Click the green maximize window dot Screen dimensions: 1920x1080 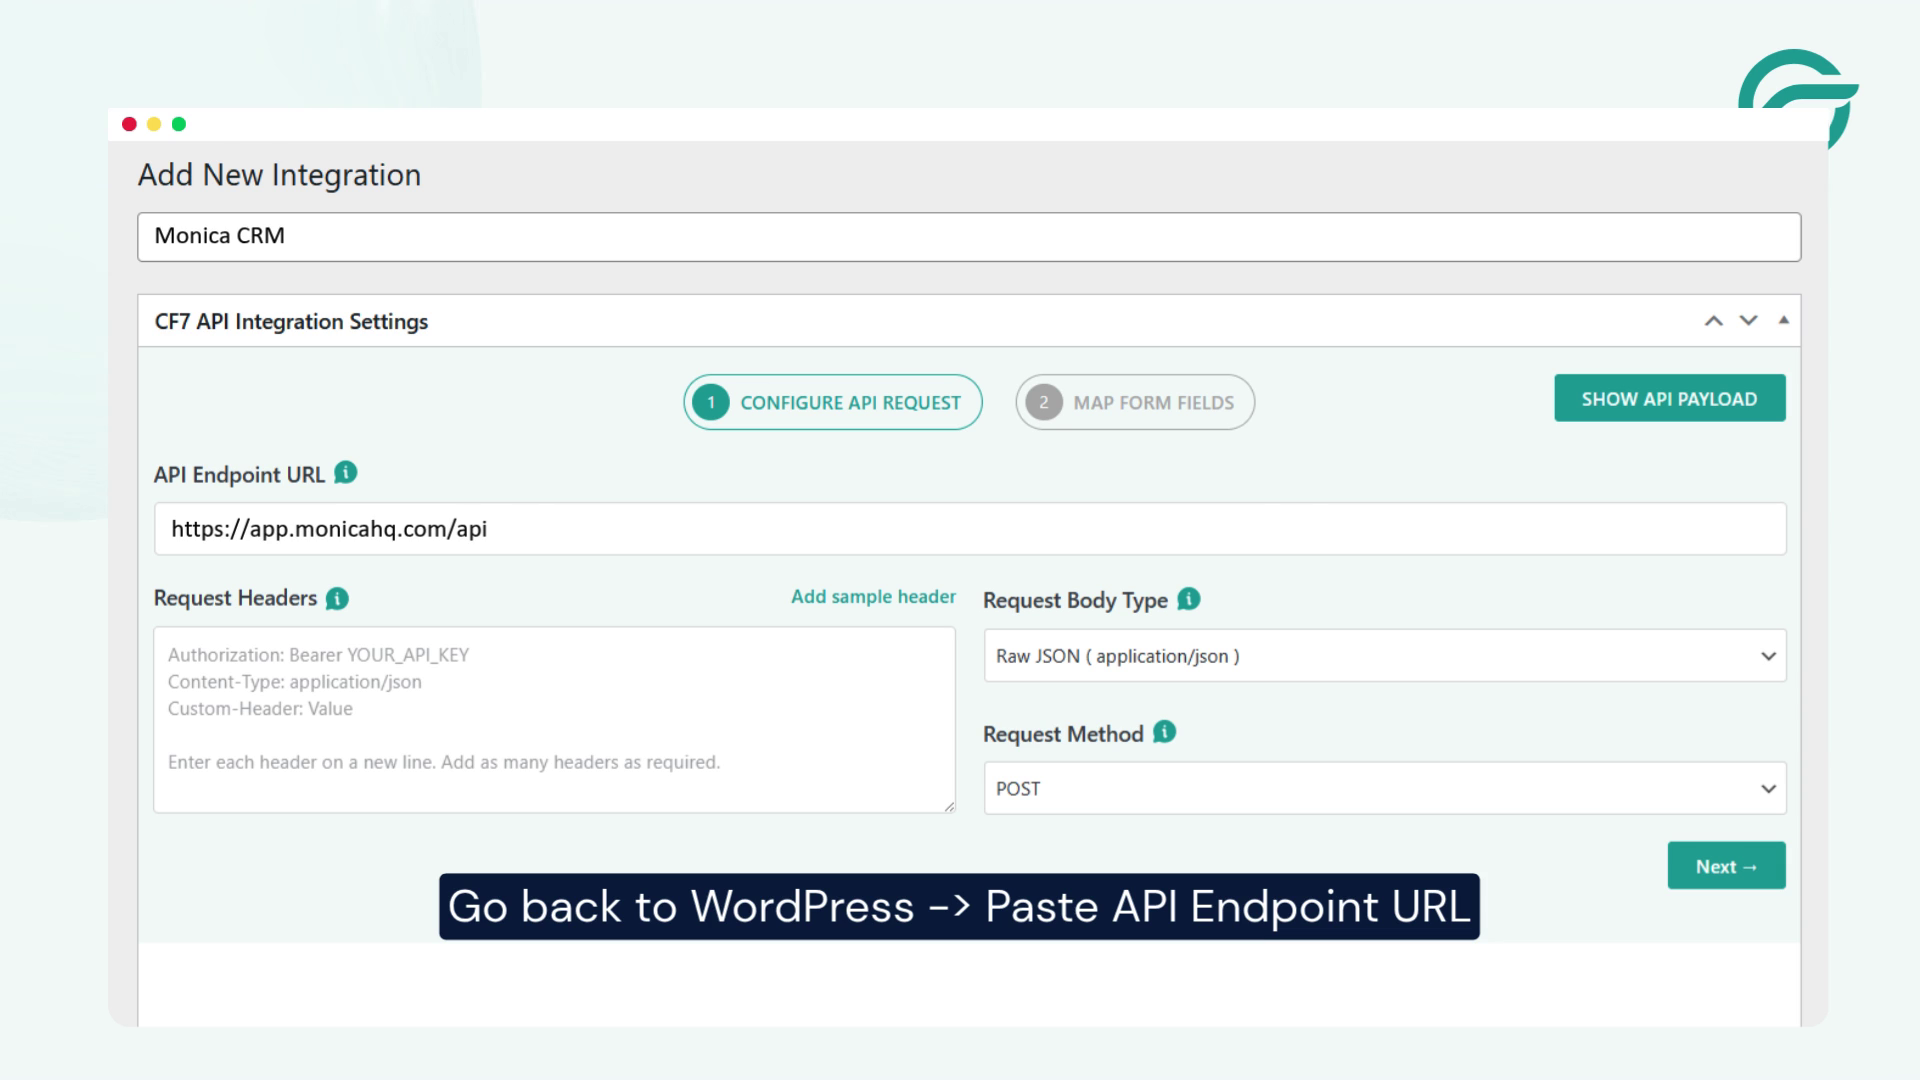click(179, 124)
